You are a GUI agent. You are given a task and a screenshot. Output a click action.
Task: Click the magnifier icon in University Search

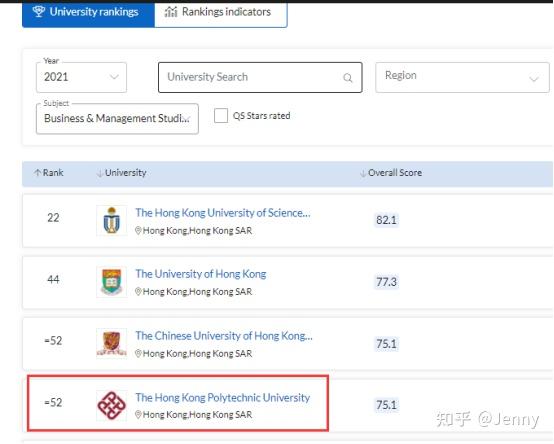point(348,78)
